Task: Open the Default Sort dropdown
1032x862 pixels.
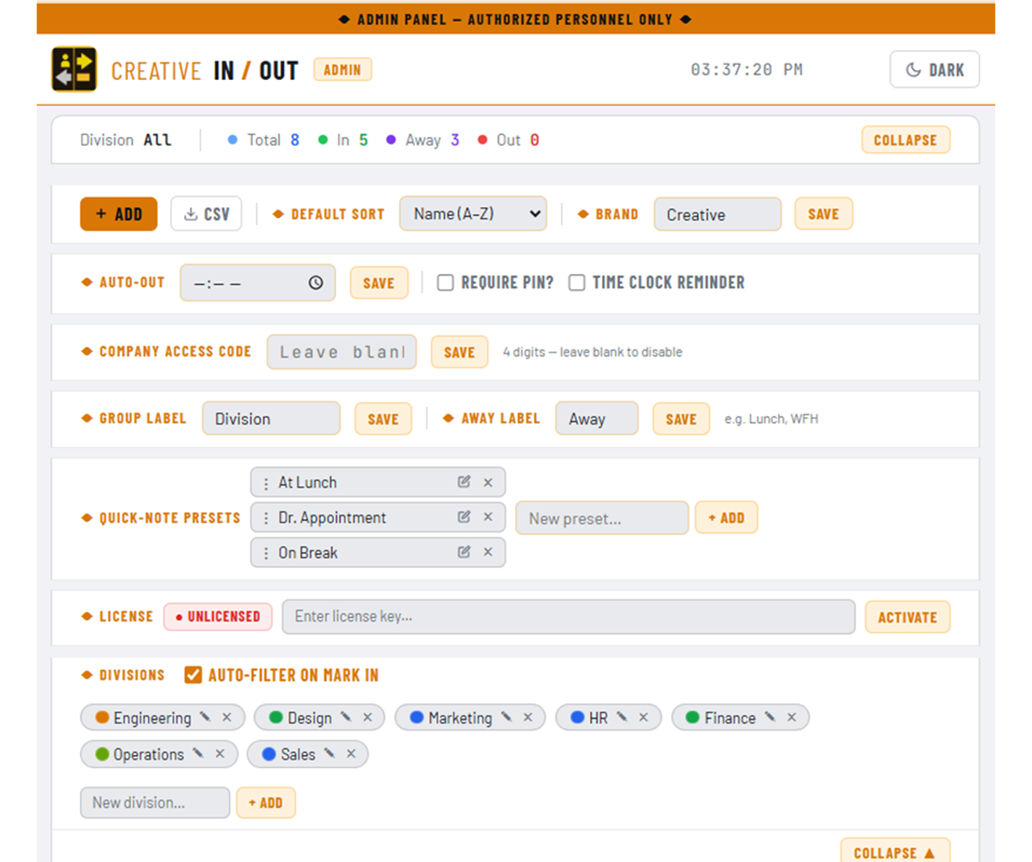Action: pyautogui.click(x=473, y=213)
